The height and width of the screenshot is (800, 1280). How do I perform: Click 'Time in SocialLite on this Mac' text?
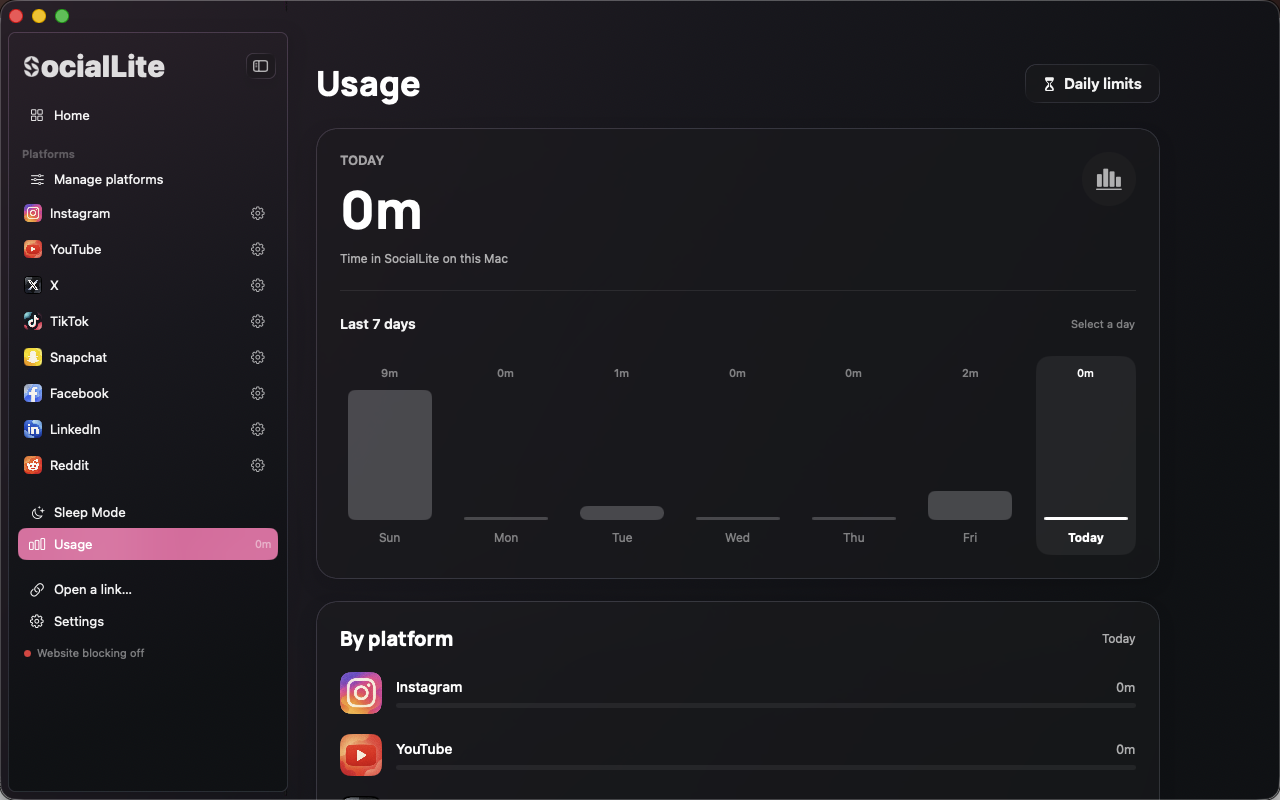coord(424,258)
